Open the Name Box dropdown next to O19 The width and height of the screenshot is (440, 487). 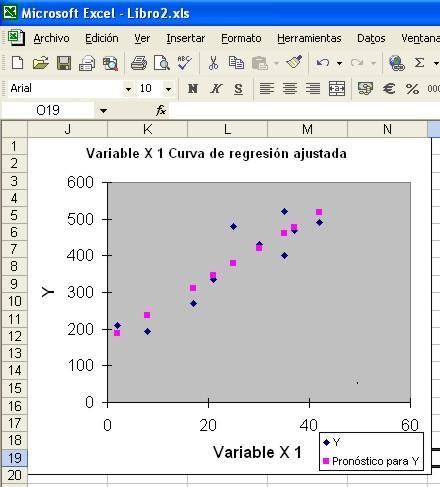tap(103, 110)
